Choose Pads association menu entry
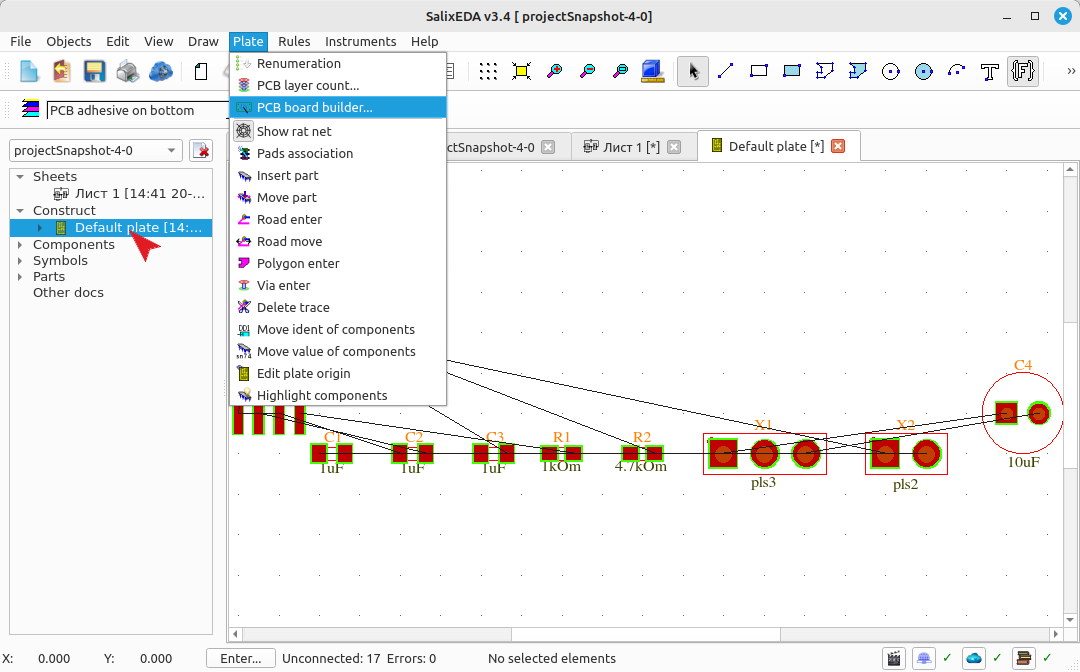 pyautogui.click(x=338, y=154)
